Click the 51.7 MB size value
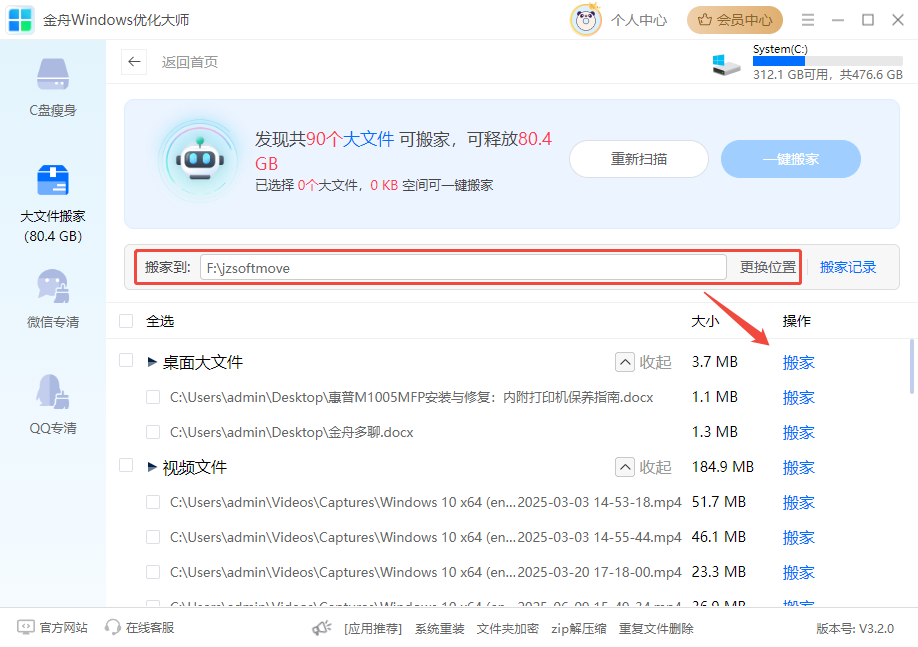Image resolution: width=918 pixels, height=647 pixels. pos(718,502)
